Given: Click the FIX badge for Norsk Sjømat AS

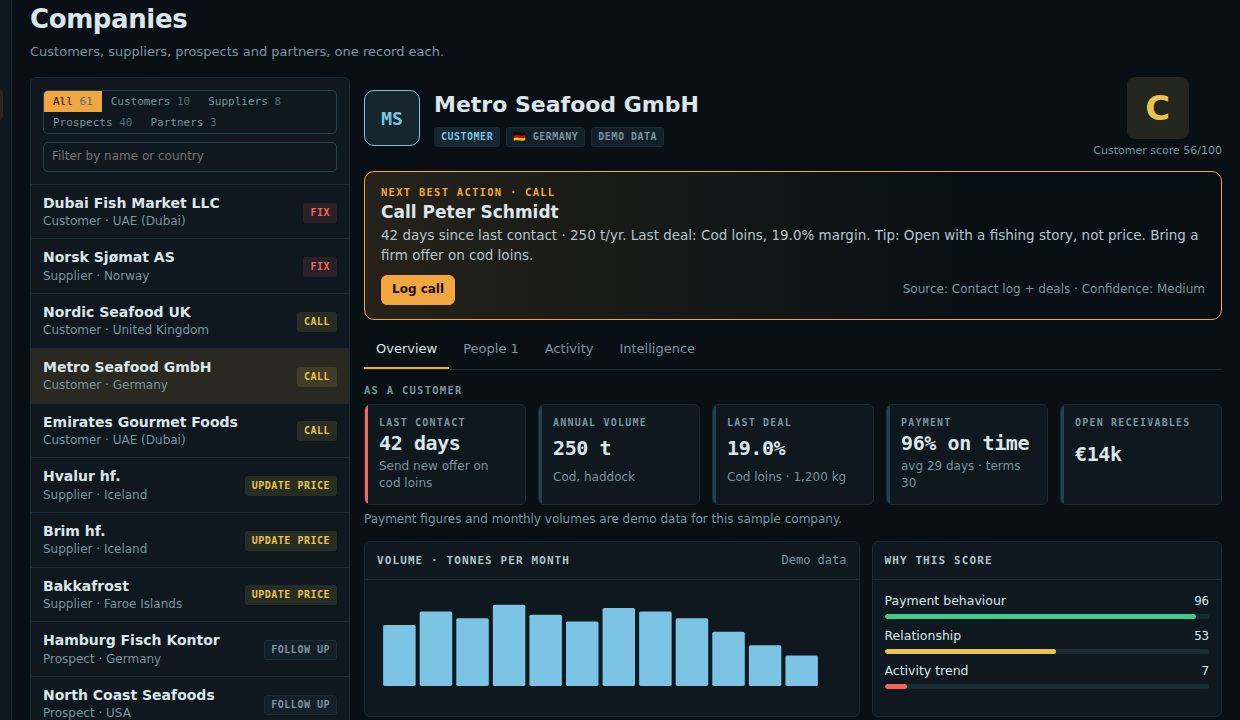Looking at the screenshot, I should click(x=320, y=266).
